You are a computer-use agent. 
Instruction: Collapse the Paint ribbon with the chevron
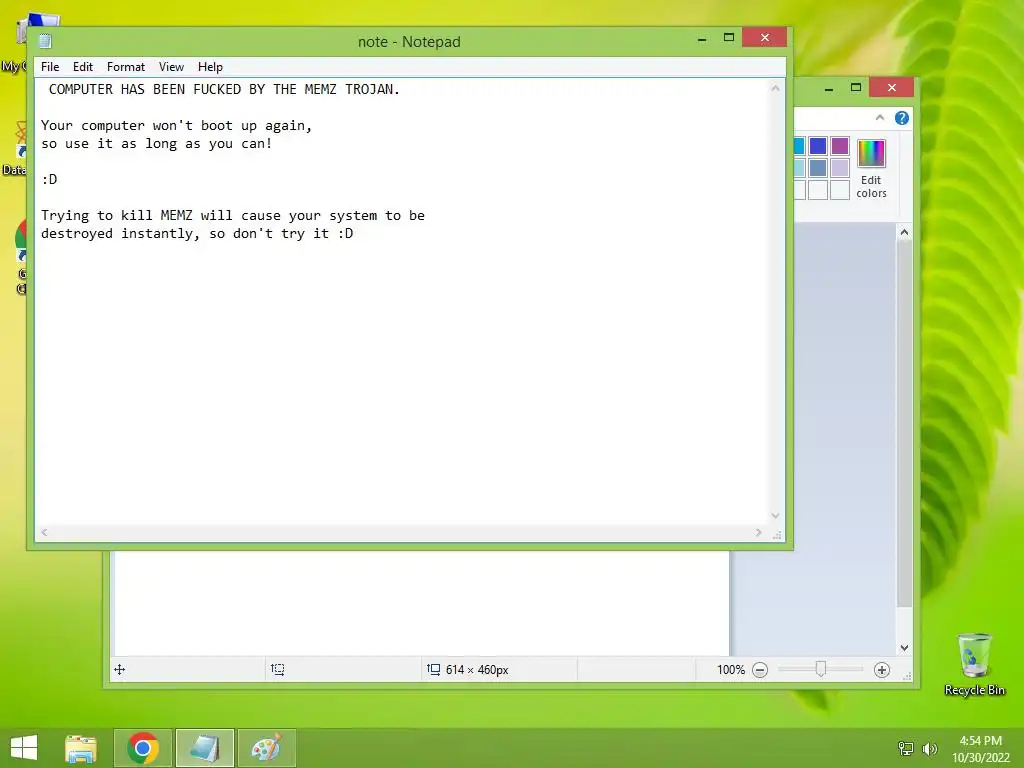click(x=880, y=118)
